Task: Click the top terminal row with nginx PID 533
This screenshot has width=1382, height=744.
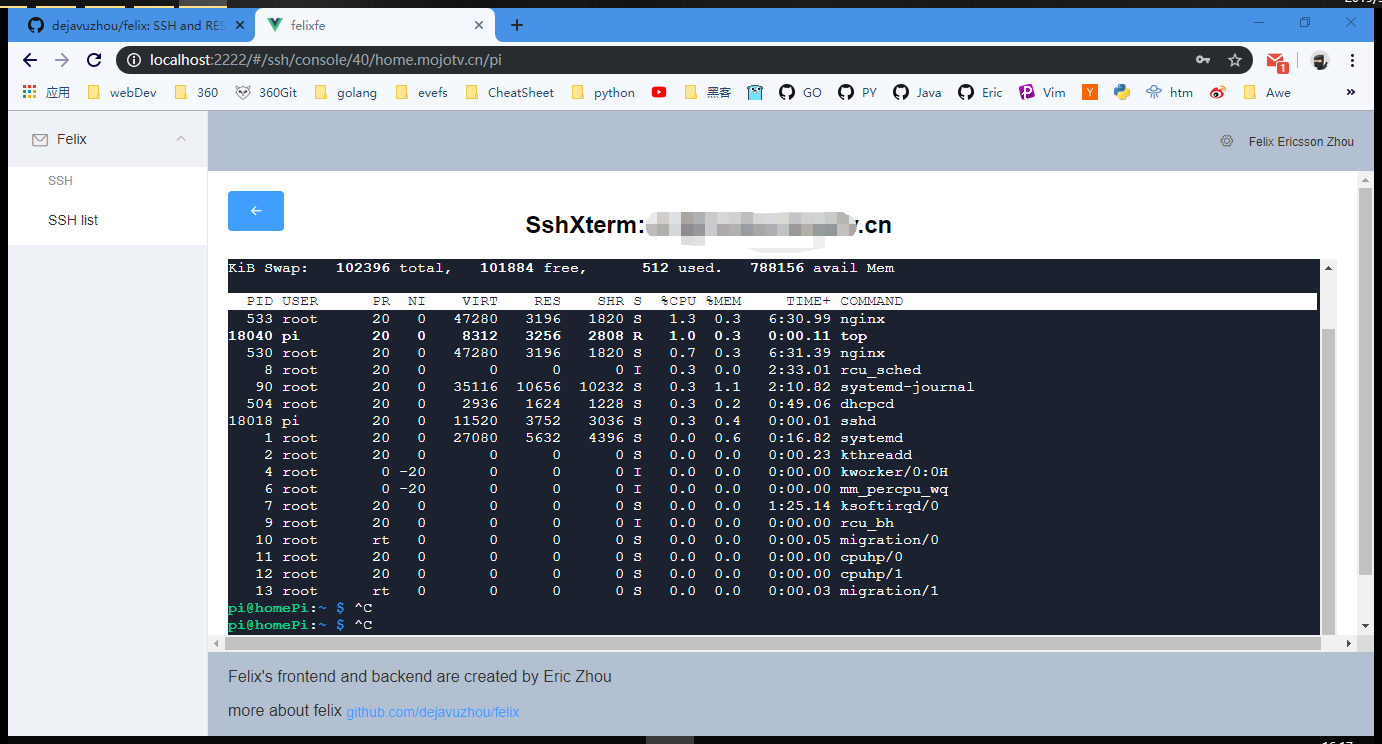Action: (x=772, y=319)
